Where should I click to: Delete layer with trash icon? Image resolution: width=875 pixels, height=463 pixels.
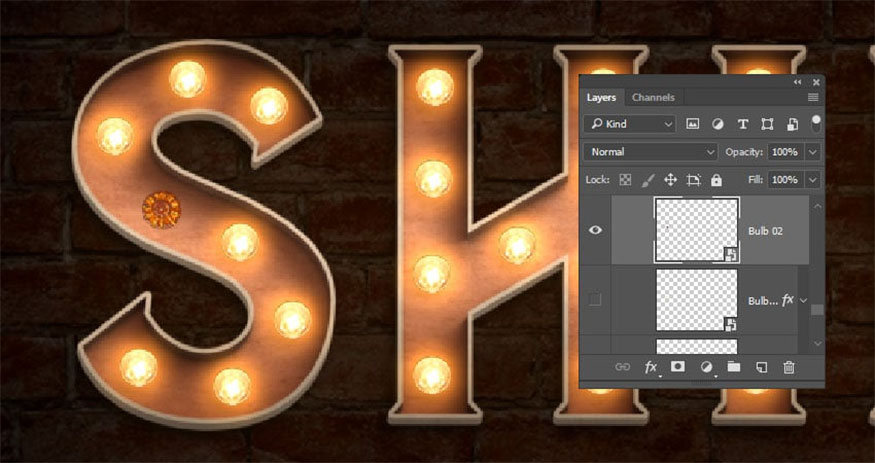[x=789, y=367]
